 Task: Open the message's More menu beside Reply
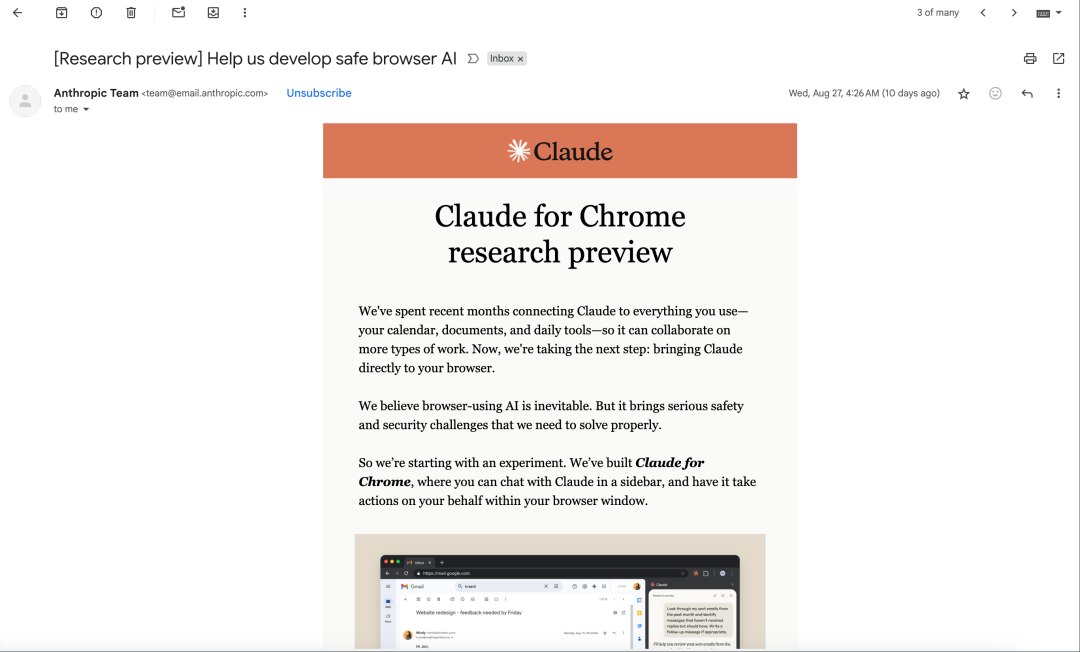point(1059,93)
